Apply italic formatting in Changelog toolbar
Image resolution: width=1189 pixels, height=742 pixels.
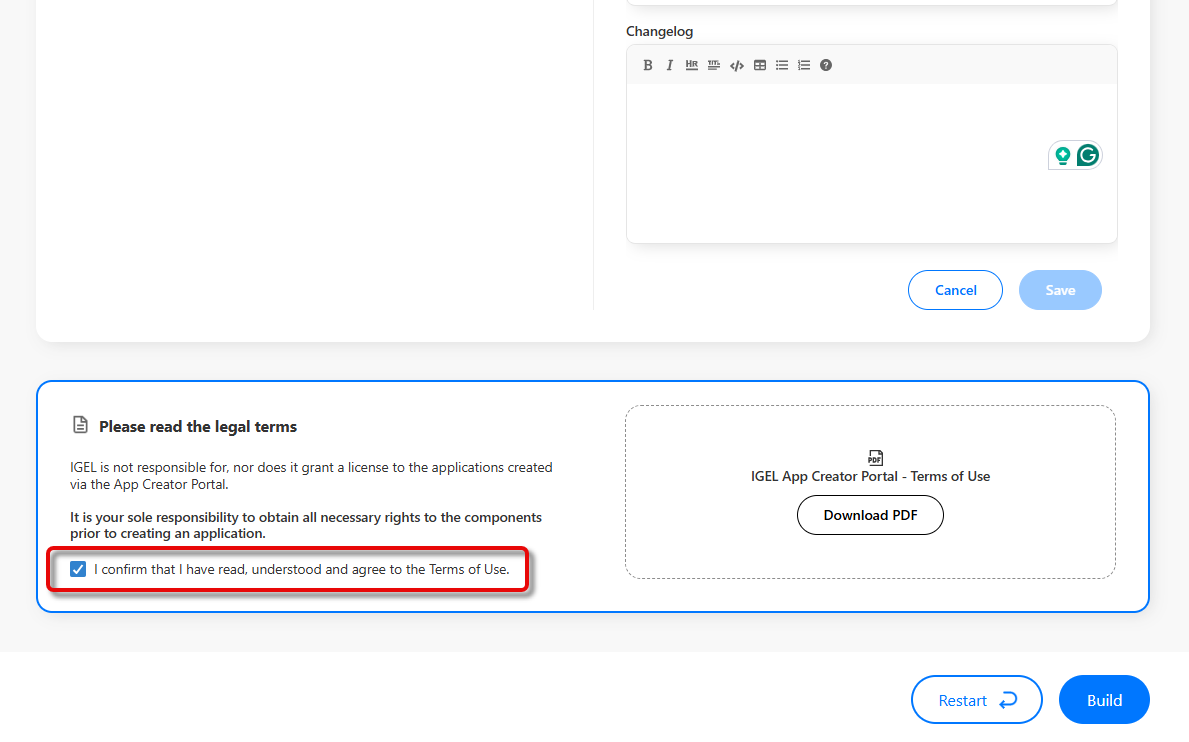tap(670, 65)
